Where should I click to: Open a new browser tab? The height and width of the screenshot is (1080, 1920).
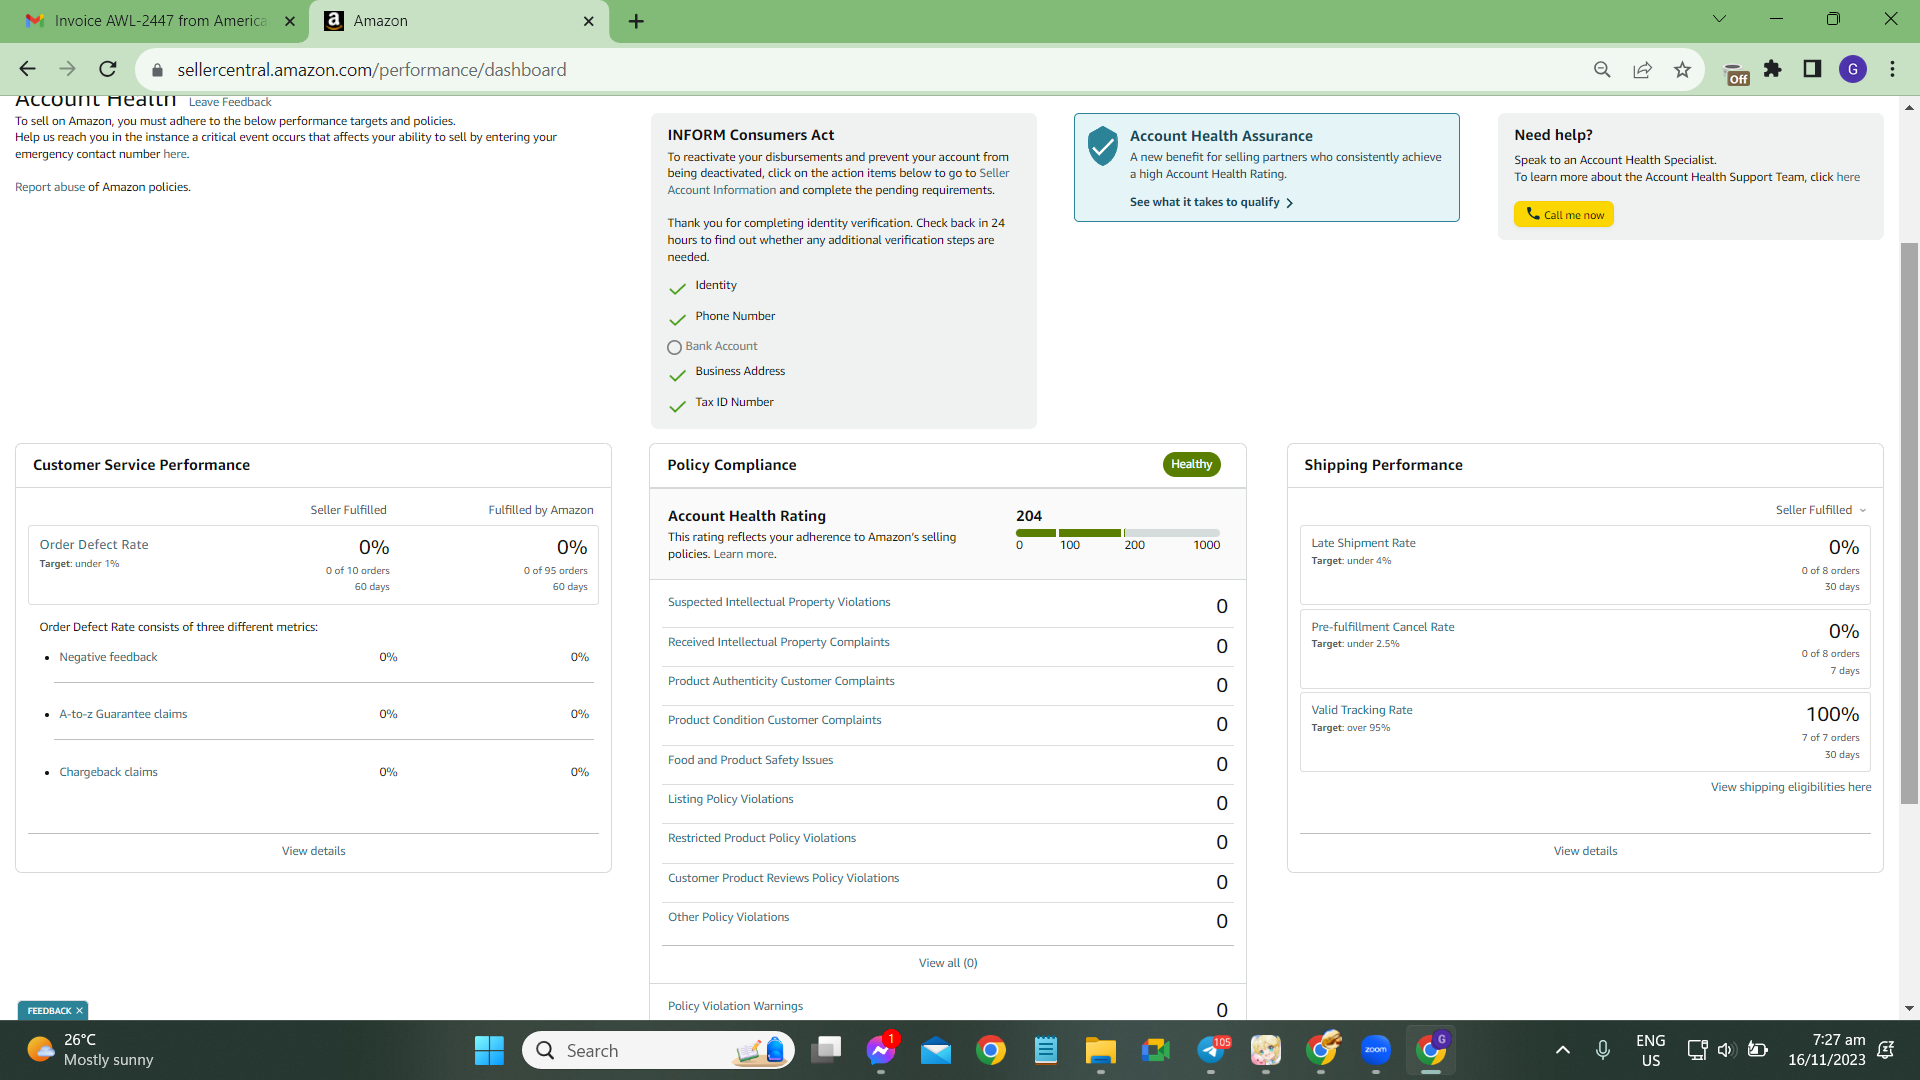tap(636, 21)
